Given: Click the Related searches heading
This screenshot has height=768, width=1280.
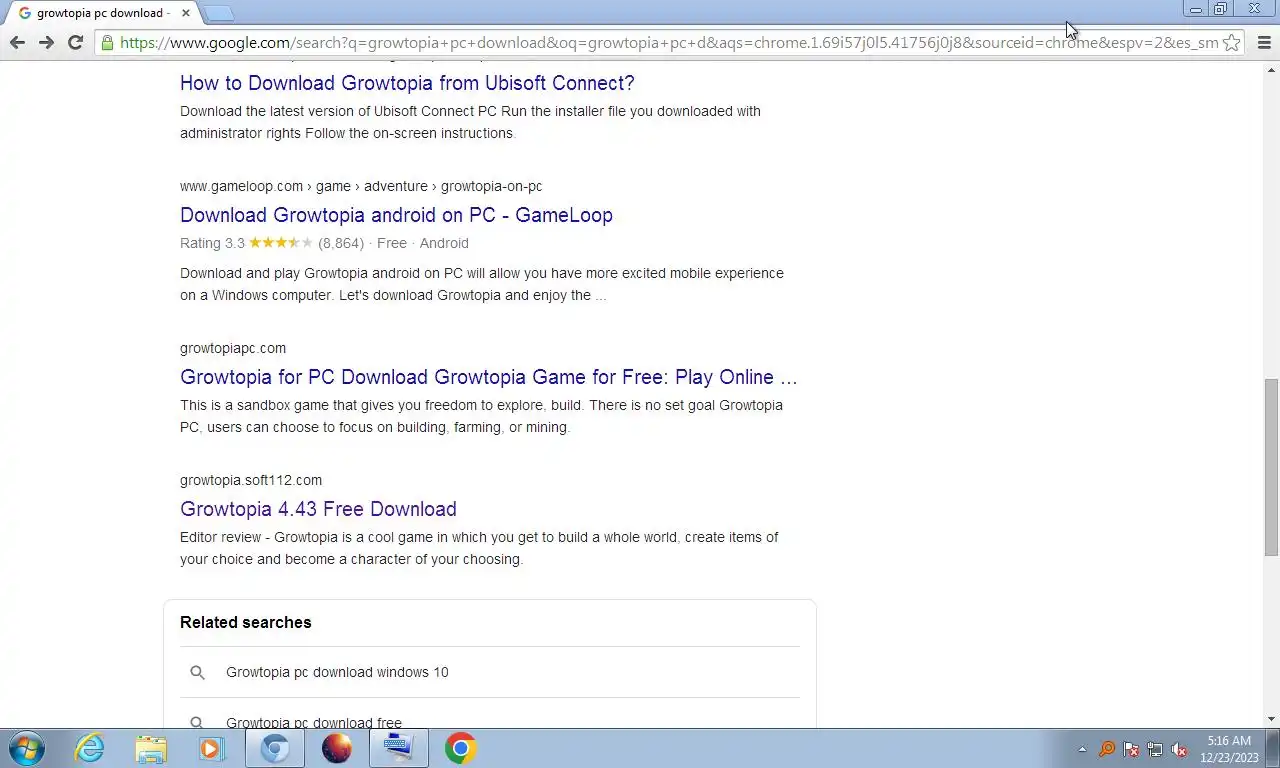Looking at the screenshot, I should pyautogui.click(x=246, y=622).
